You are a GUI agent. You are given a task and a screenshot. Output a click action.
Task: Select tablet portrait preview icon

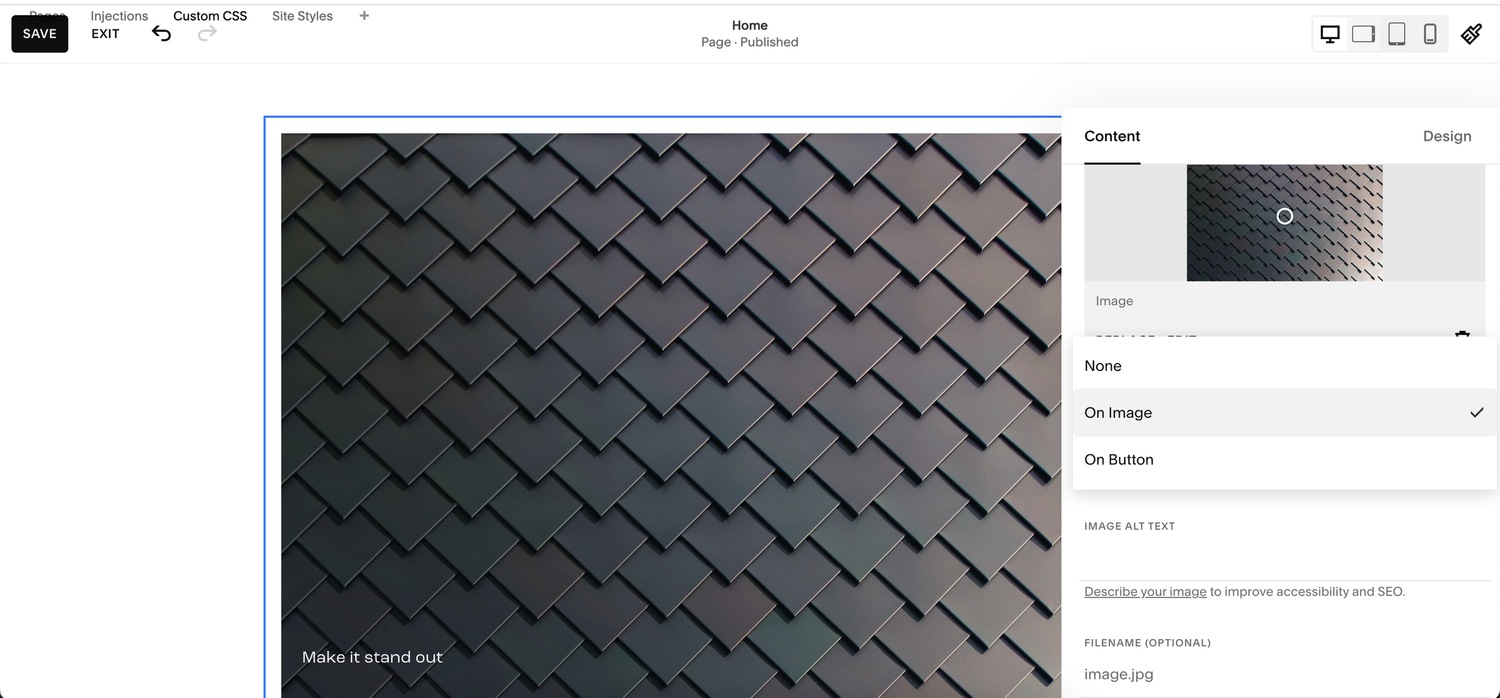coord(1396,33)
